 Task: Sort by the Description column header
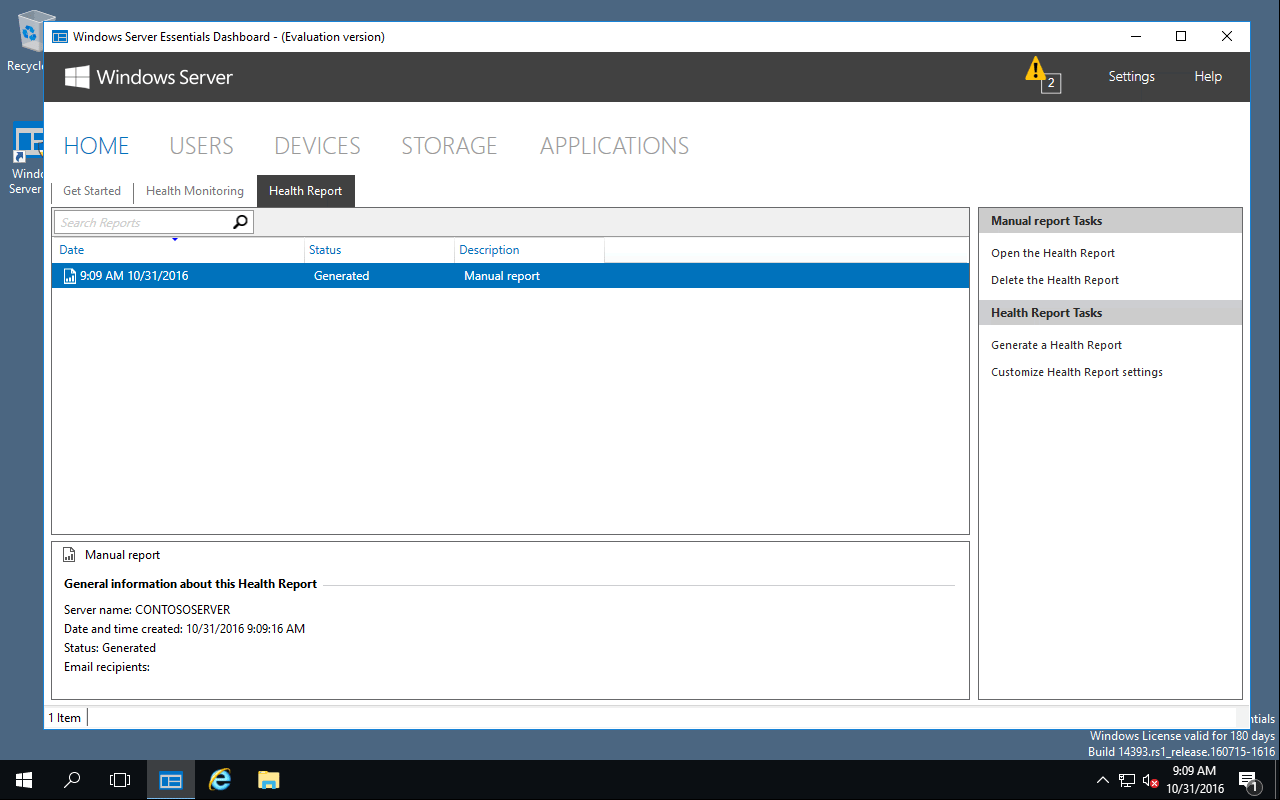(x=529, y=250)
